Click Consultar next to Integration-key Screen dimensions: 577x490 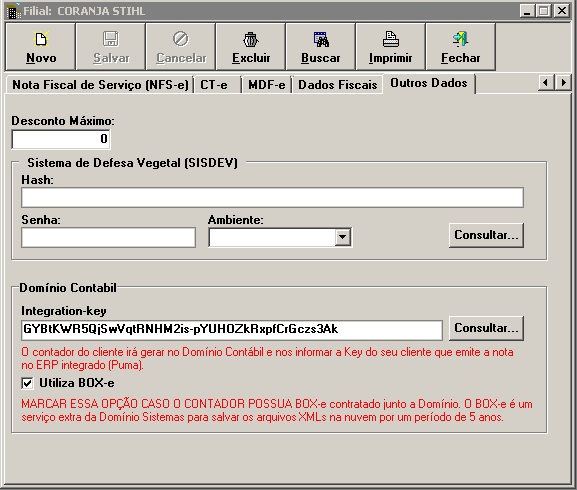coord(486,328)
